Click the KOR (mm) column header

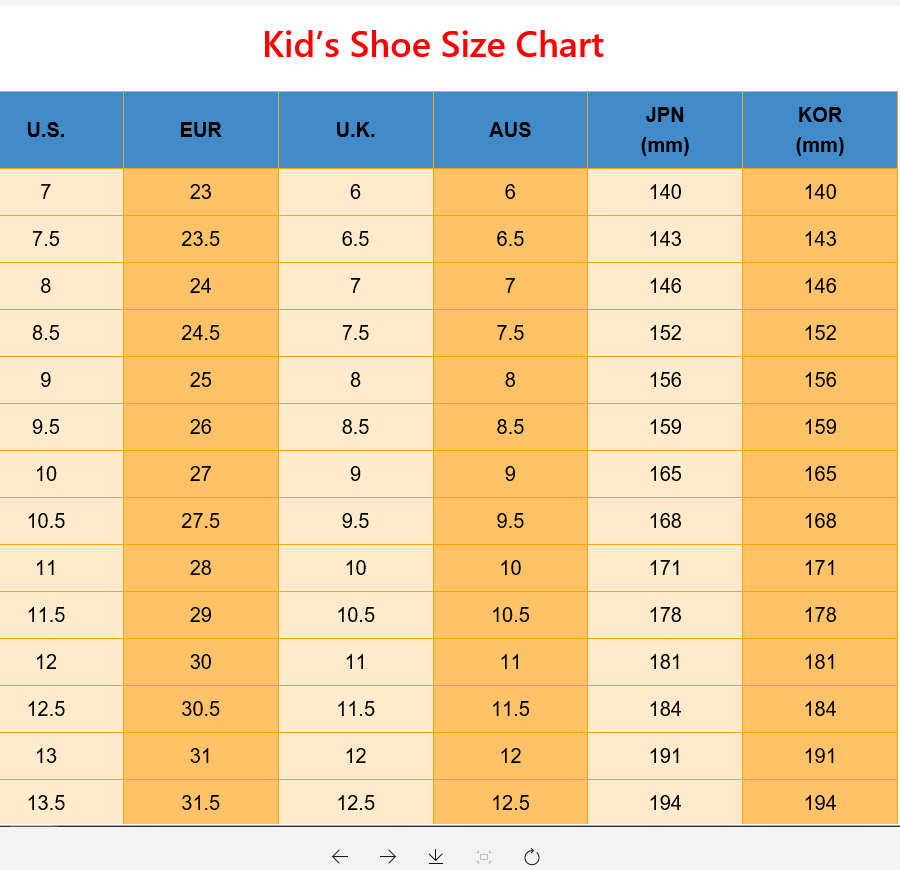820,130
